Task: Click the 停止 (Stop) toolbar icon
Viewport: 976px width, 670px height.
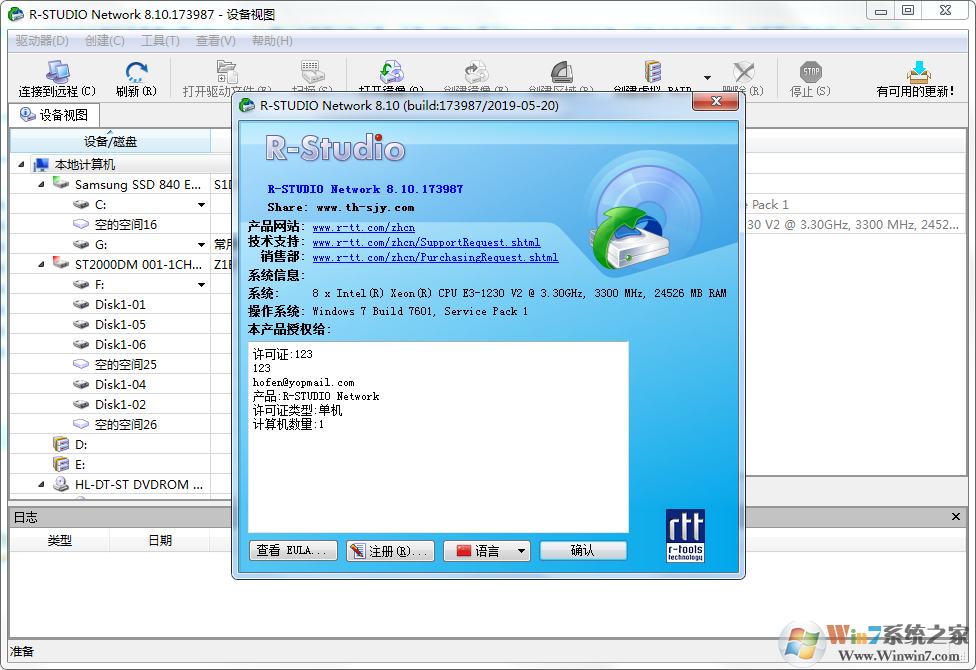Action: pyautogui.click(x=810, y=72)
